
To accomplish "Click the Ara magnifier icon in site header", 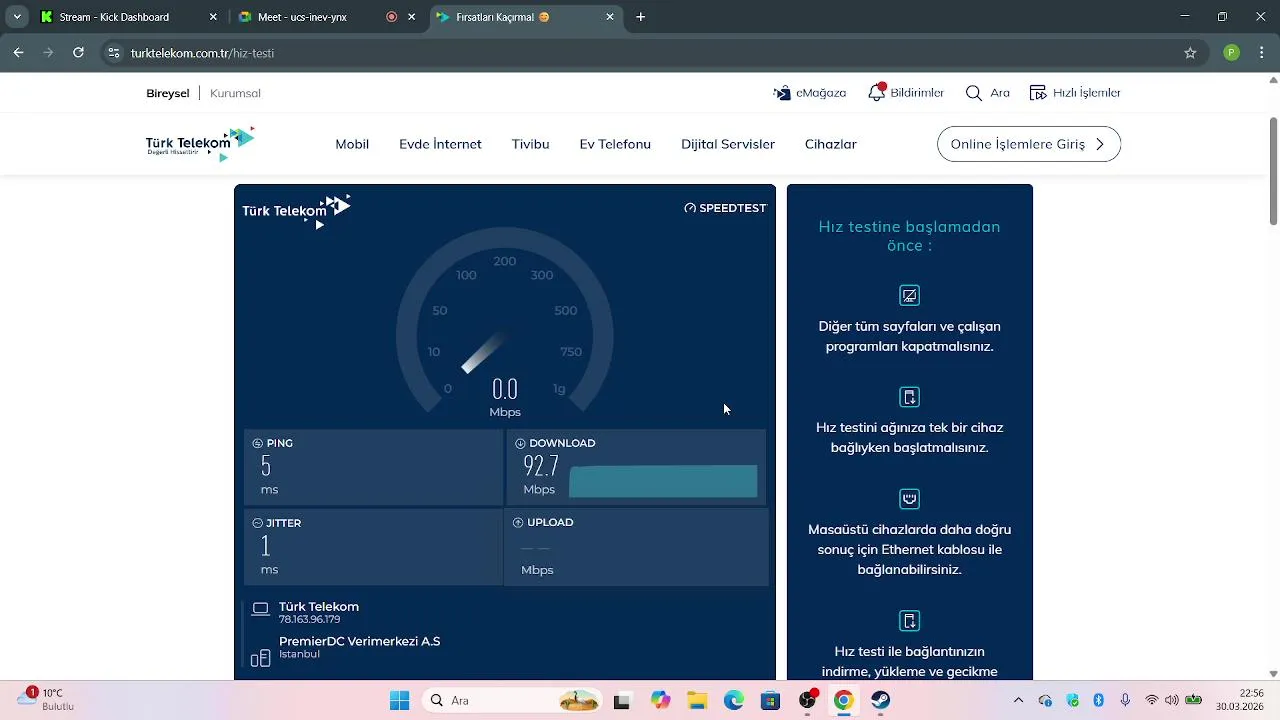I will click(x=974, y=93).
